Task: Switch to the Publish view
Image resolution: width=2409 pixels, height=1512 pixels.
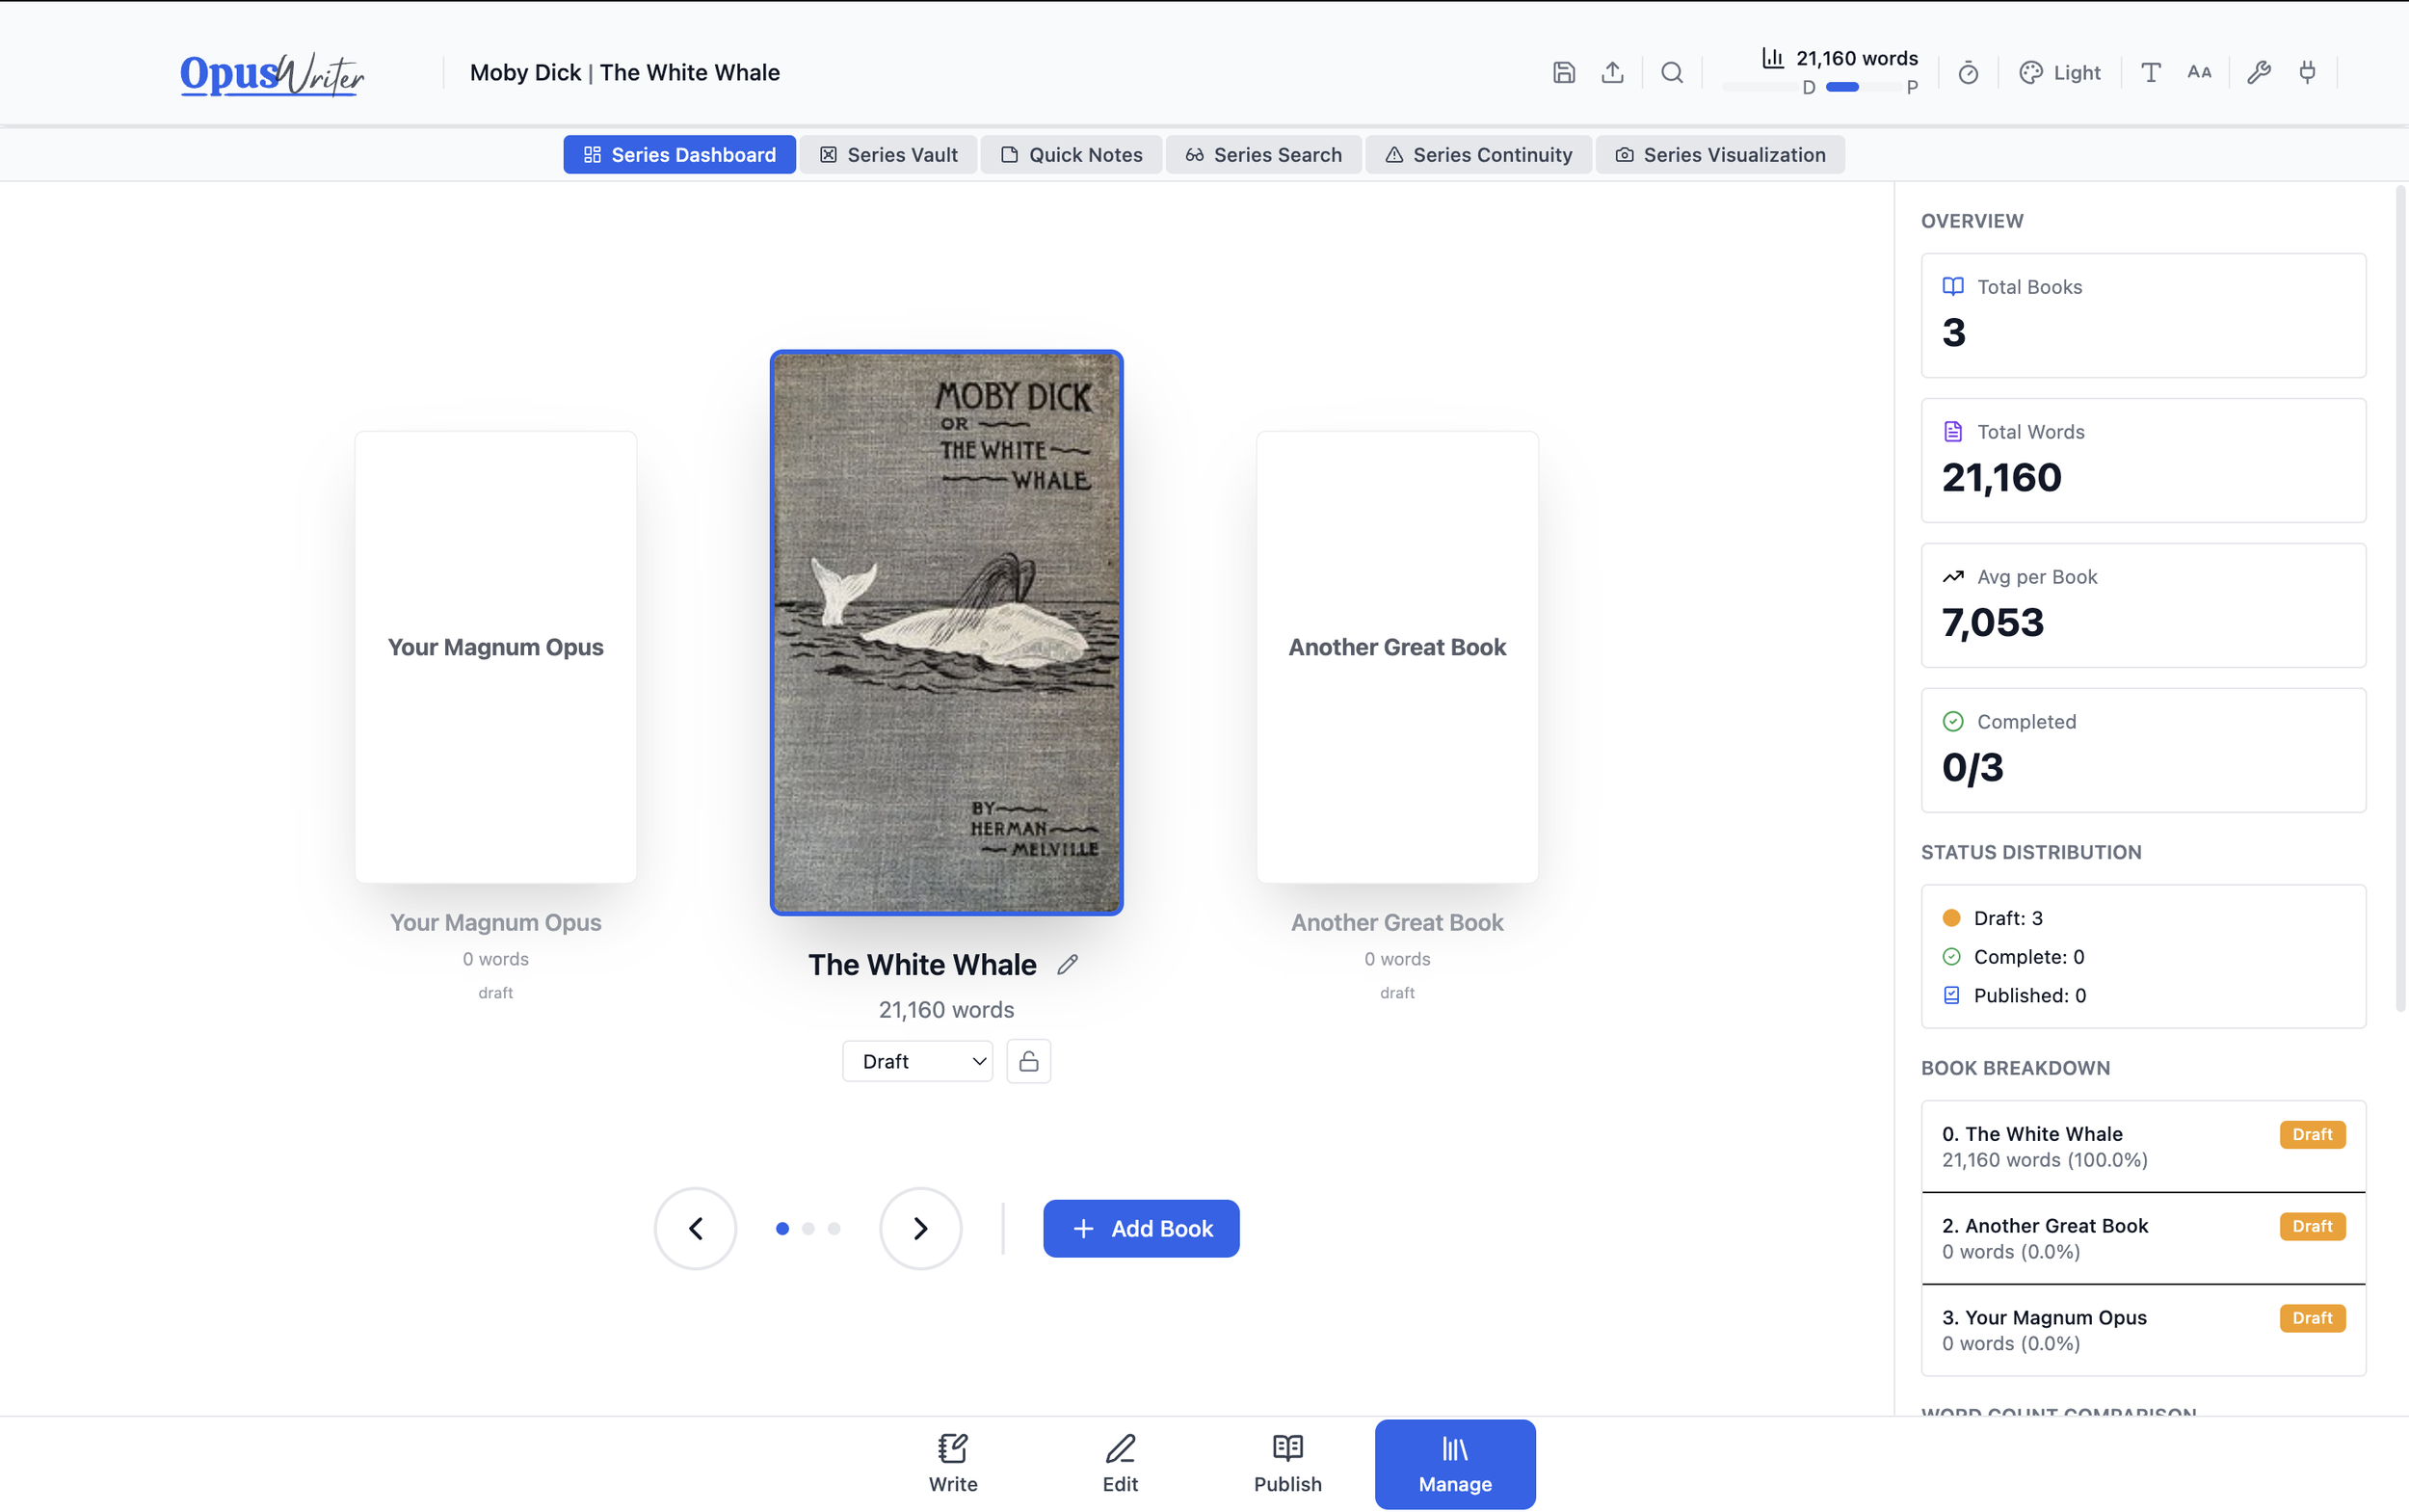Action: (x=1287, y=1462)
